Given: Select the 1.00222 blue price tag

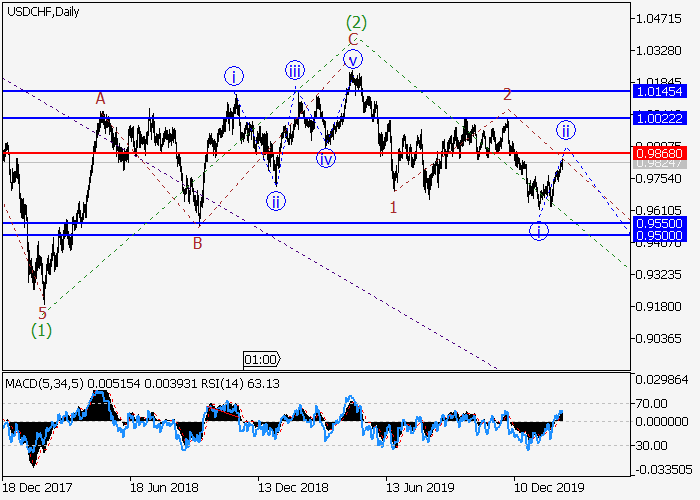Looking at the screenshot, I should coord(657,118).
